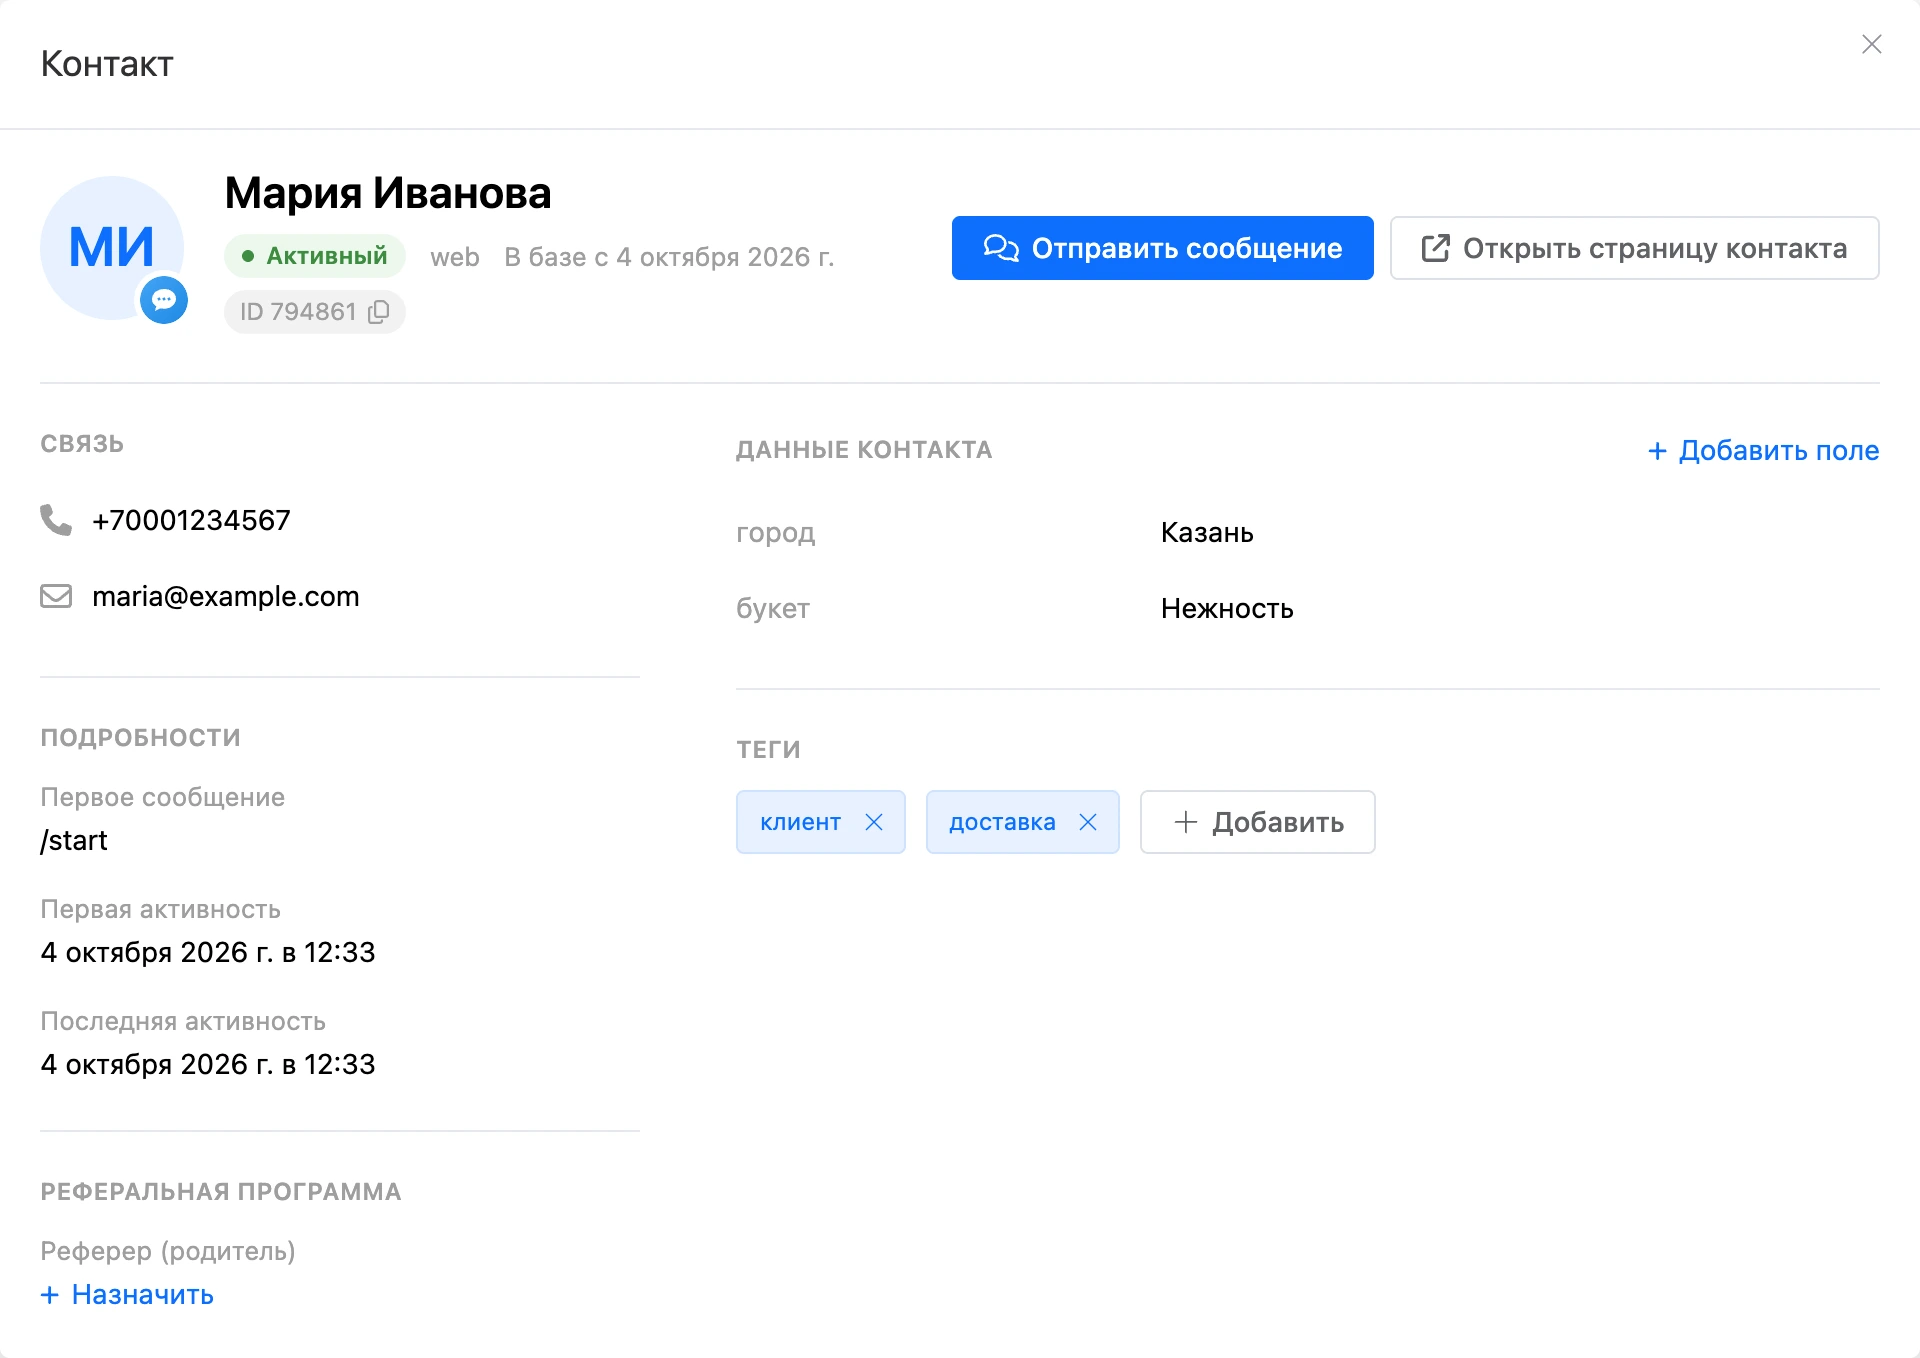This screenshot has height=1358, width=1920.
Task: Remove the клиент tag
Action: click(874, 822)
